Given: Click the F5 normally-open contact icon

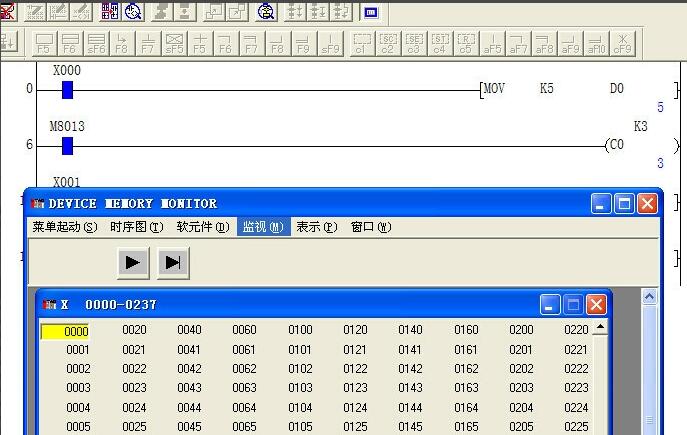Looking at the screenshot, I should (44, 42).
